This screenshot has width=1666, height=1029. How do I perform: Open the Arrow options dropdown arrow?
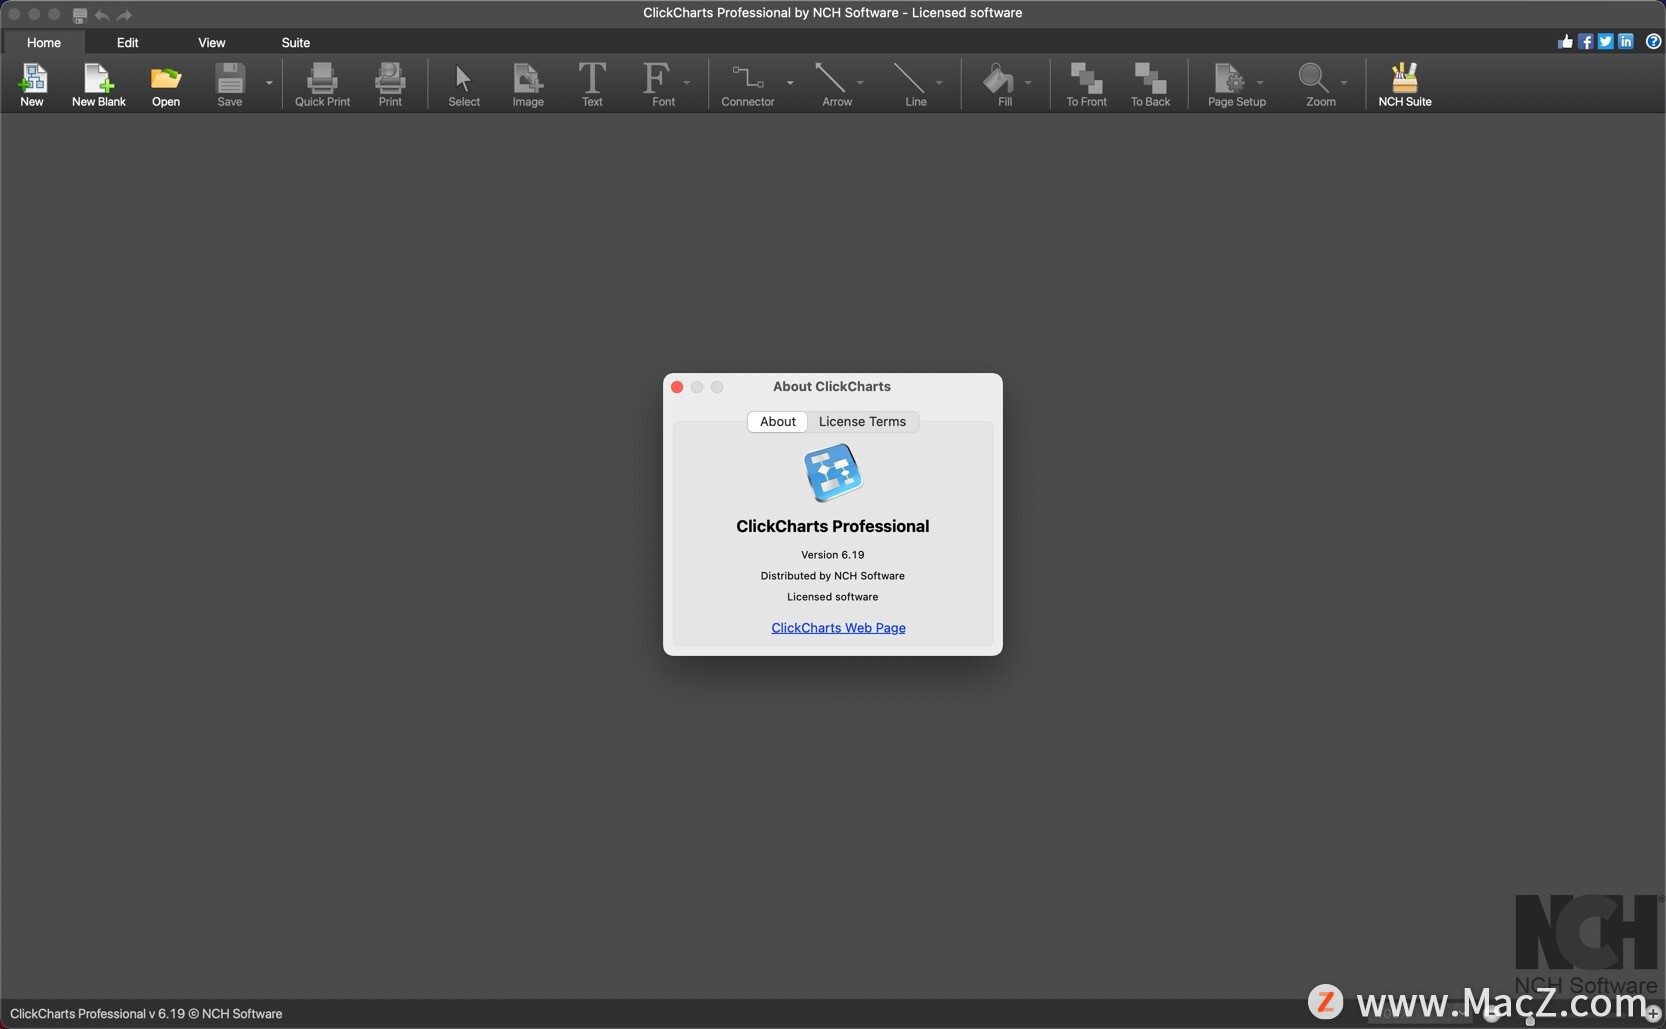click(x=860, y=83)
